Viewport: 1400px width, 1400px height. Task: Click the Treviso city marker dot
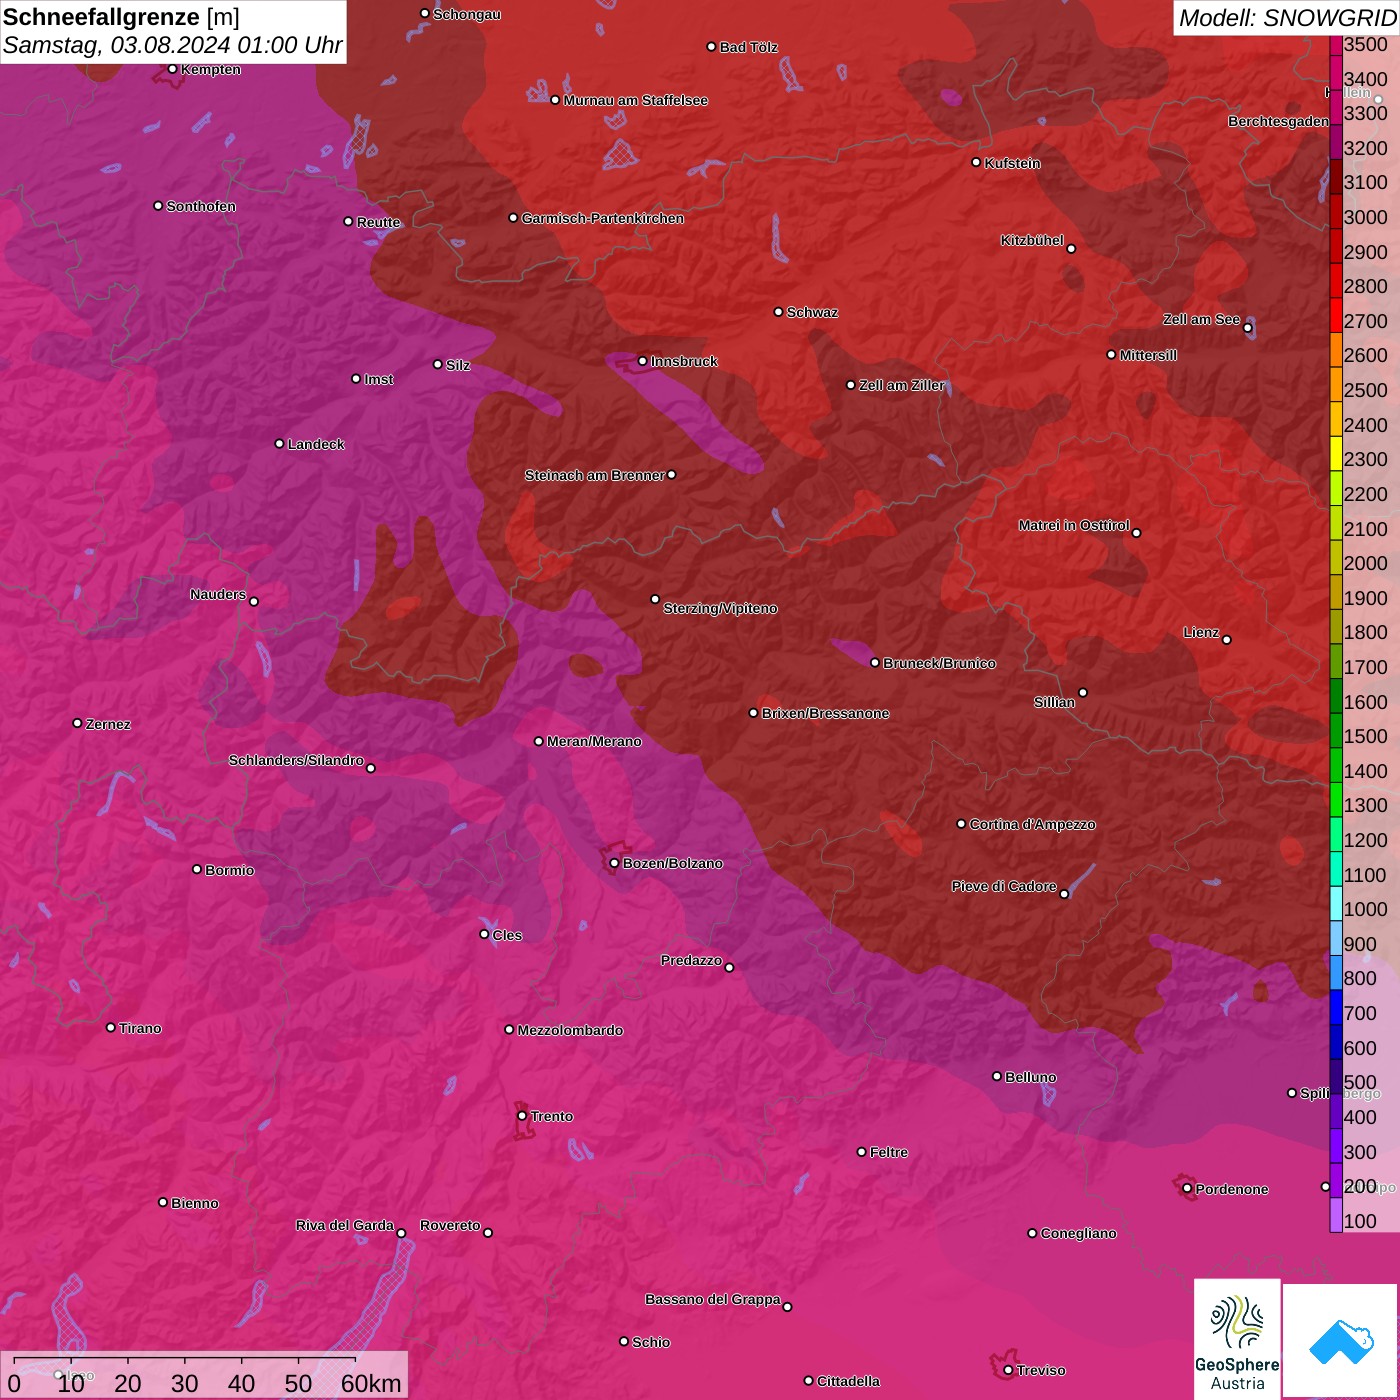[1008, 1370]
